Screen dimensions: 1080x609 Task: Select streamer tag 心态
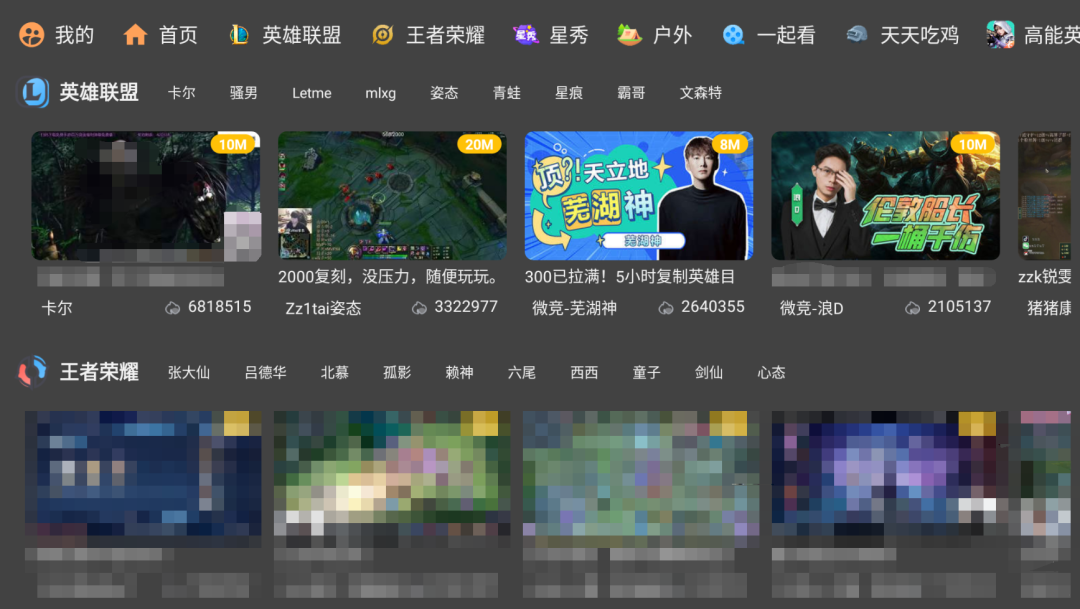(x=771, y=373)
